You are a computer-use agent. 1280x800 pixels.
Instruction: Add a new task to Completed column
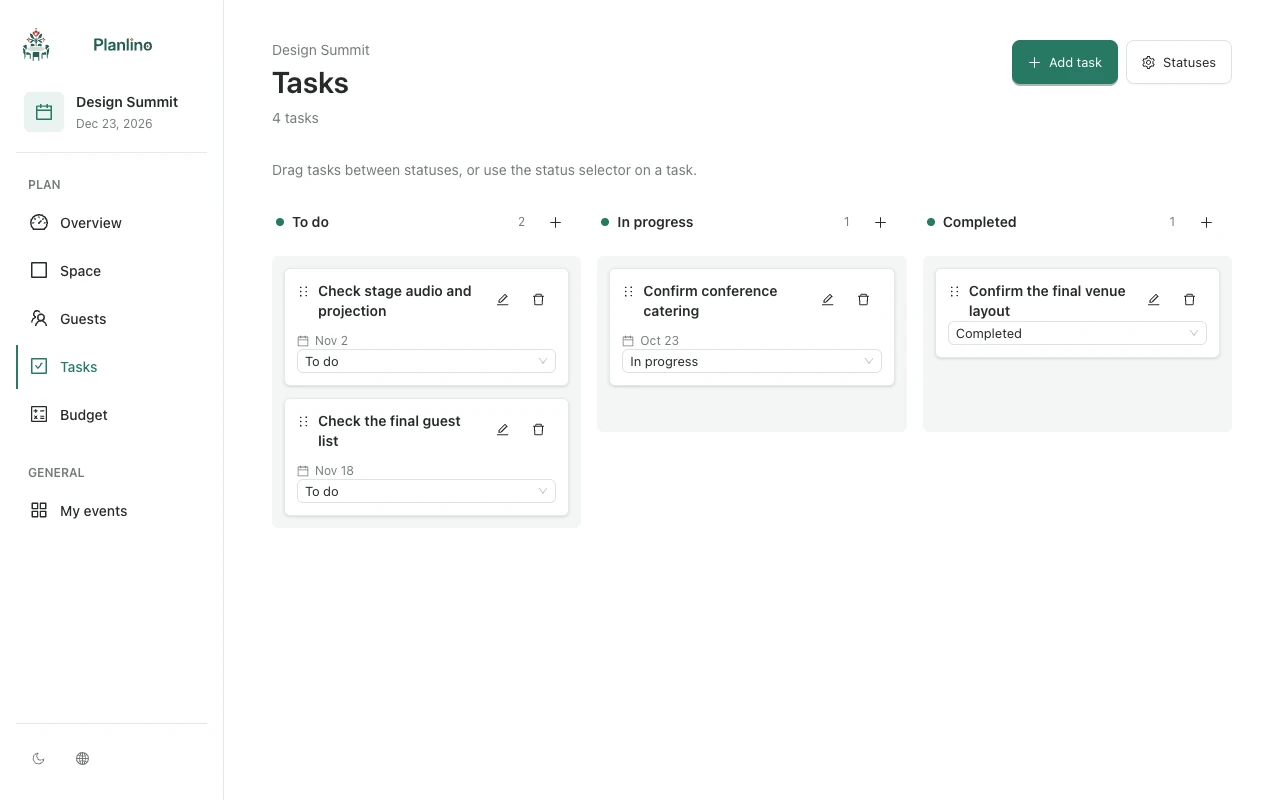[x=1206, y=222]
